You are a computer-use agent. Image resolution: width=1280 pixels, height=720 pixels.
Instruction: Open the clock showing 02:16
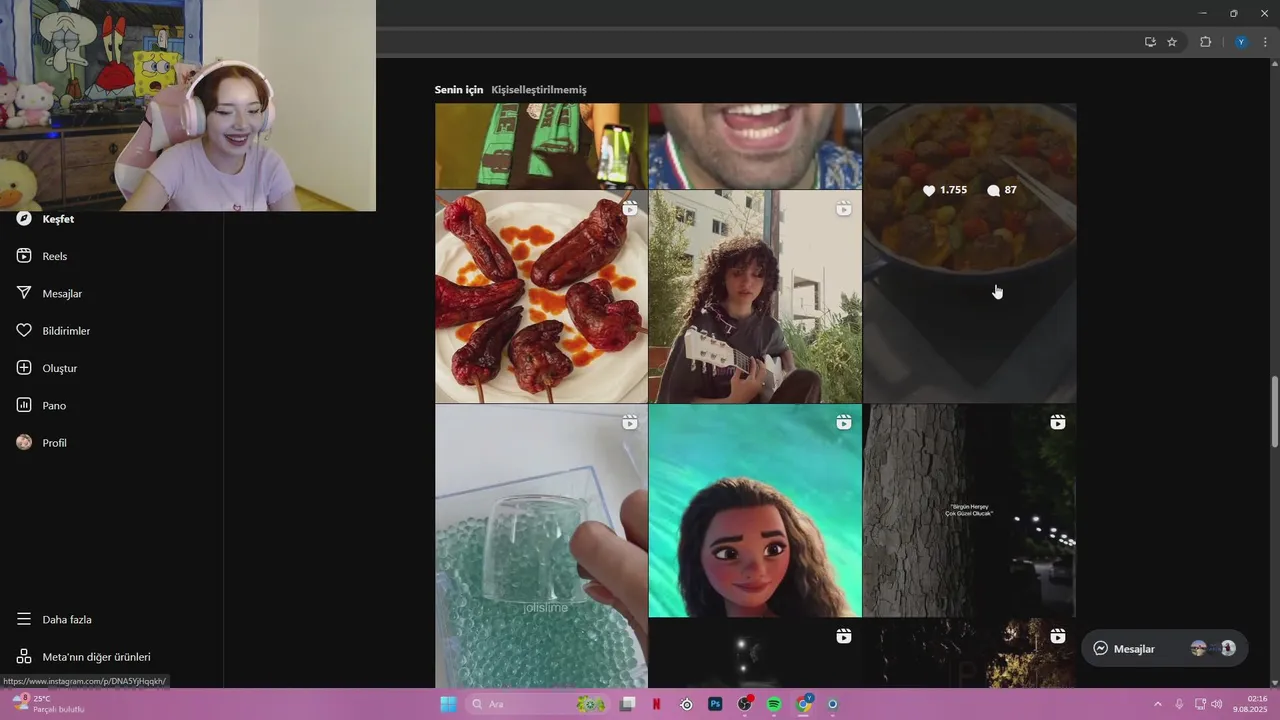[x=1250, y=704]
